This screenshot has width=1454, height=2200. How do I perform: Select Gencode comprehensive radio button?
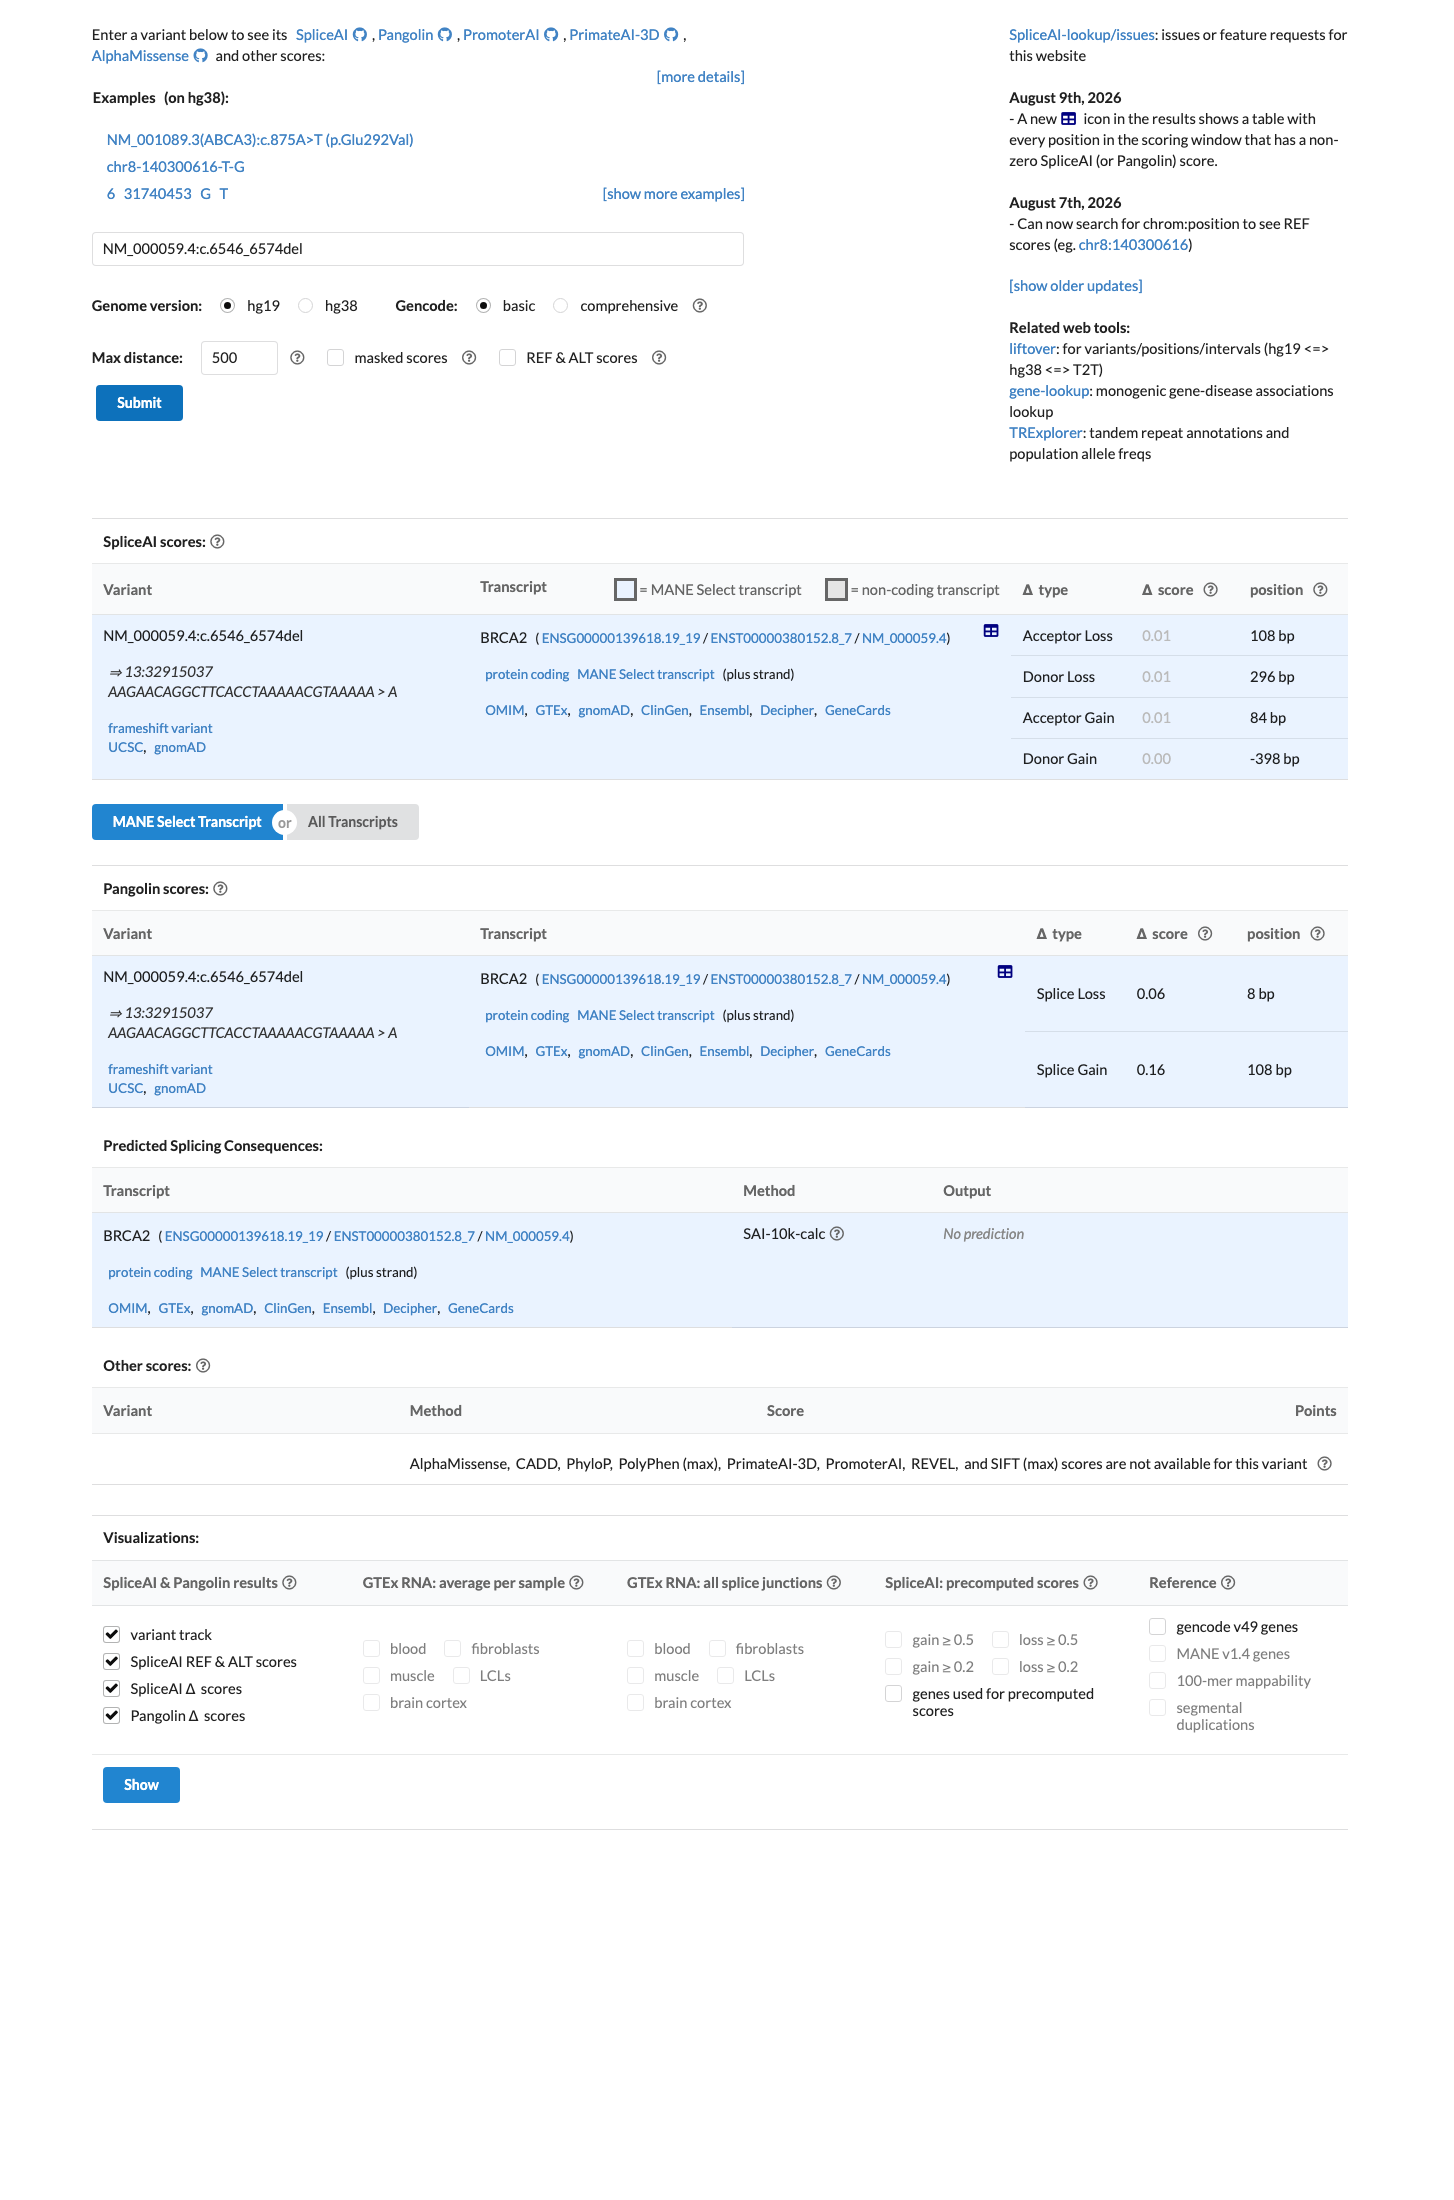tap(561, 306)
